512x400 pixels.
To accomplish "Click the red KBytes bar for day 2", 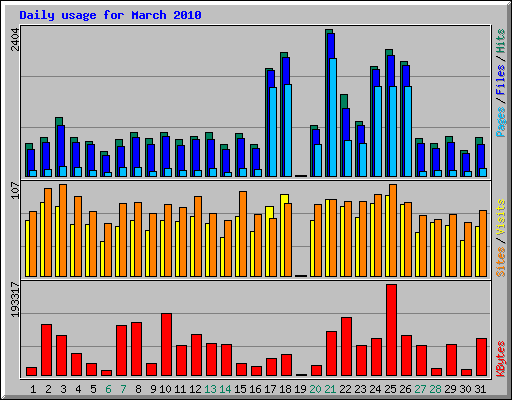I will [46, 350].
